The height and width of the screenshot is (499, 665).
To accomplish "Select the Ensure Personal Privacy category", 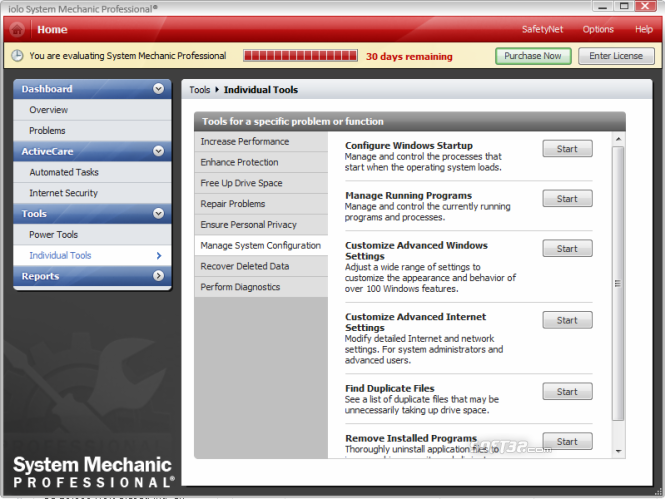I will pyautogui.click(x=261, y=225).
